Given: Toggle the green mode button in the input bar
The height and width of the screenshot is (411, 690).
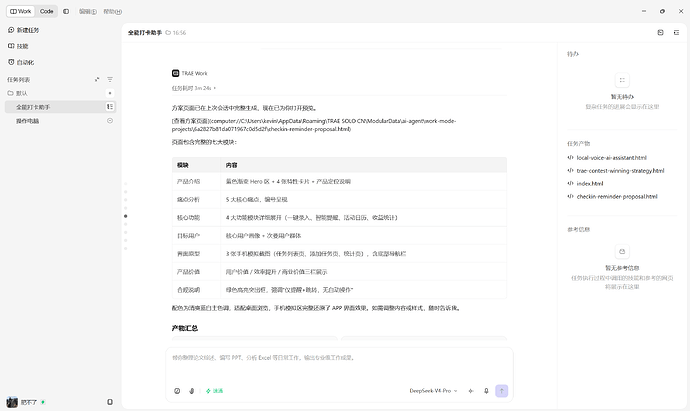Looking at the screenshot, I should click(214, 391).
